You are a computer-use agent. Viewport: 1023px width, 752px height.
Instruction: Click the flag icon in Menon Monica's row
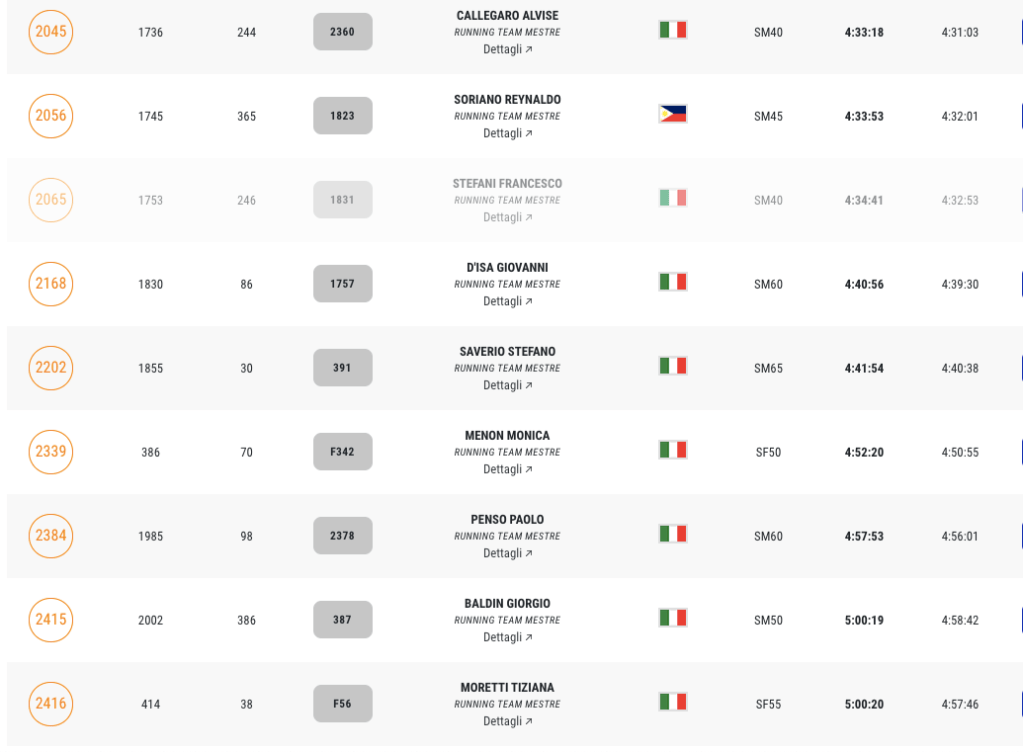[x=672, y=450]
